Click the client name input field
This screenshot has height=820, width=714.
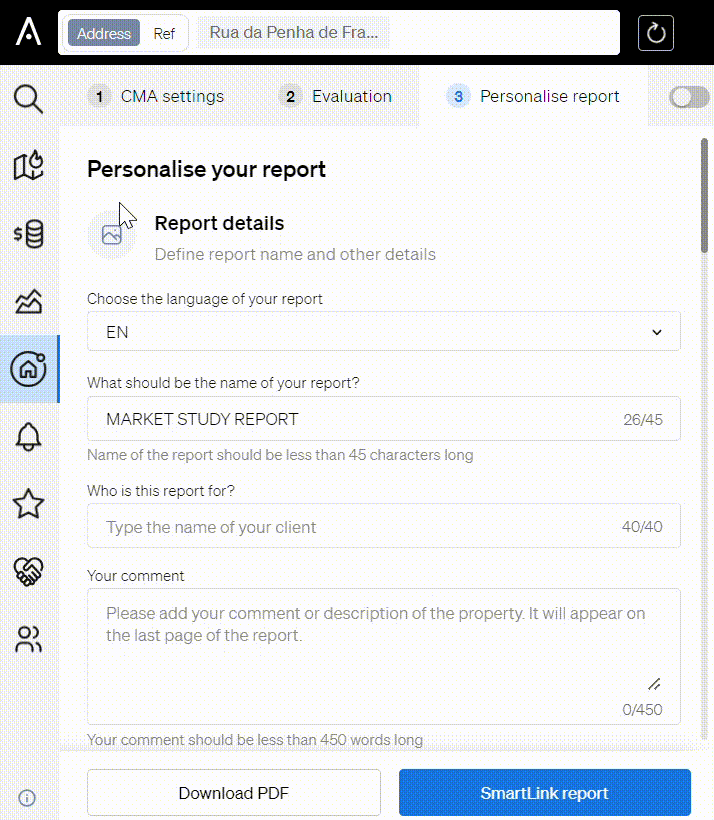(x=383, y=526)
